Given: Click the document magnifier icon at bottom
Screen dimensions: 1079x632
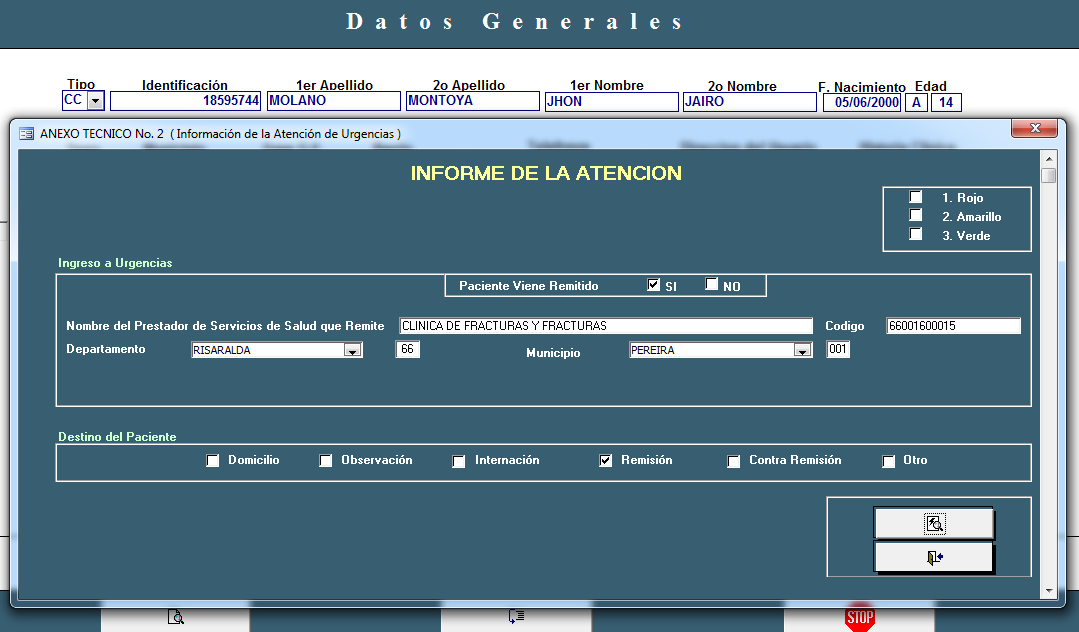Looking at the screenshot, I should coord(175,617).
